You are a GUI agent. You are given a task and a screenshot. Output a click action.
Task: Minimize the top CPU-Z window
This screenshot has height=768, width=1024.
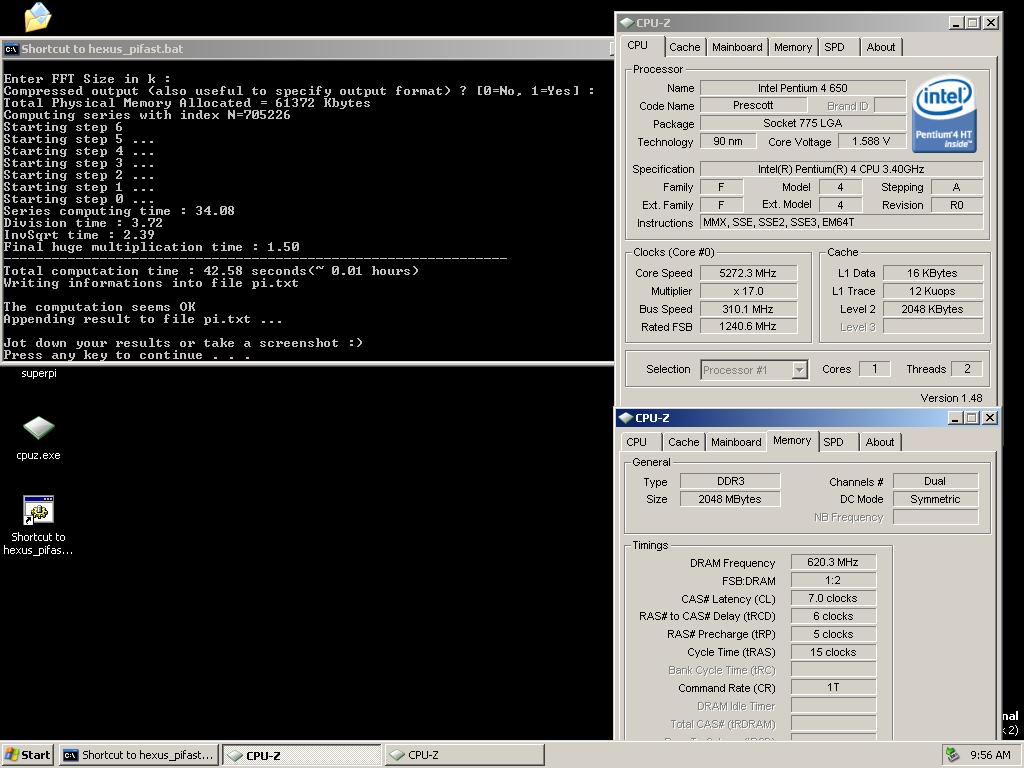(957, 23)
